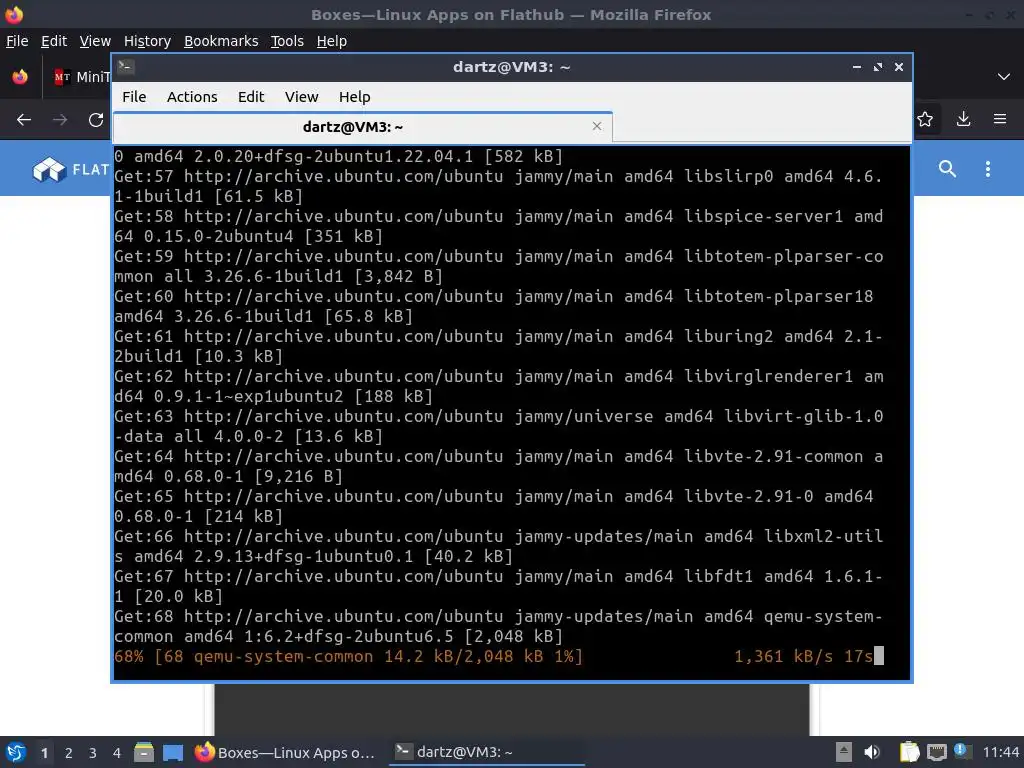Image resolution: width=1024 pixels, height=768 pixels.
Task: Close the dartz@VM3 terminal tab
Action: [x=596, y=126]
